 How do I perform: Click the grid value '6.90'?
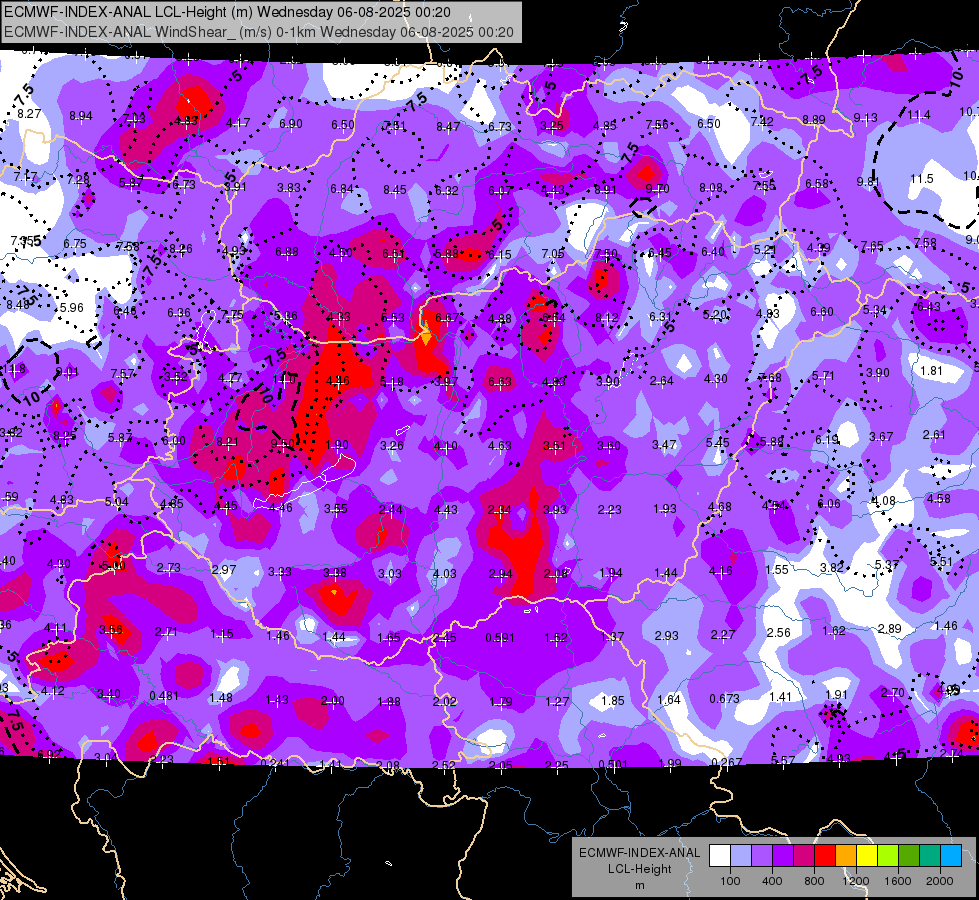(290, 124)
